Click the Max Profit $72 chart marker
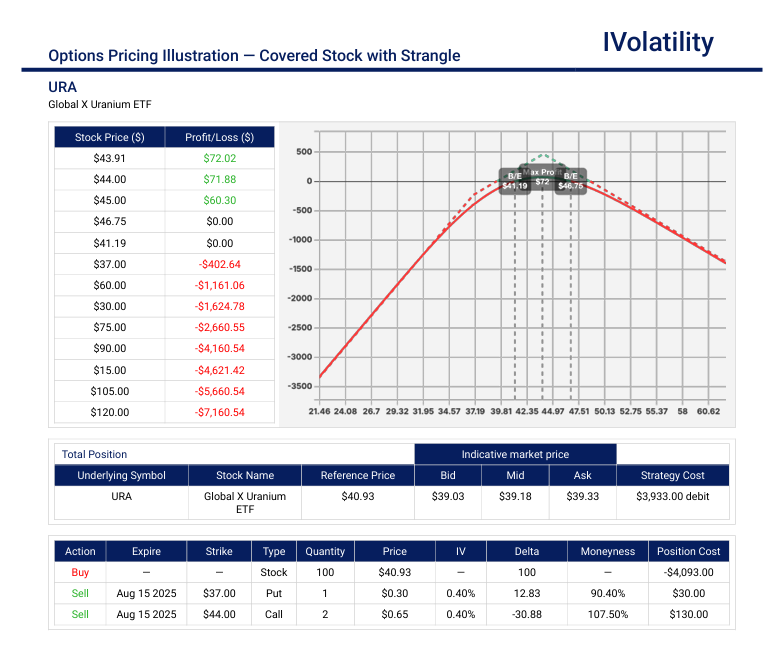This screenshot has width=784, height=657. pos(542,177)
